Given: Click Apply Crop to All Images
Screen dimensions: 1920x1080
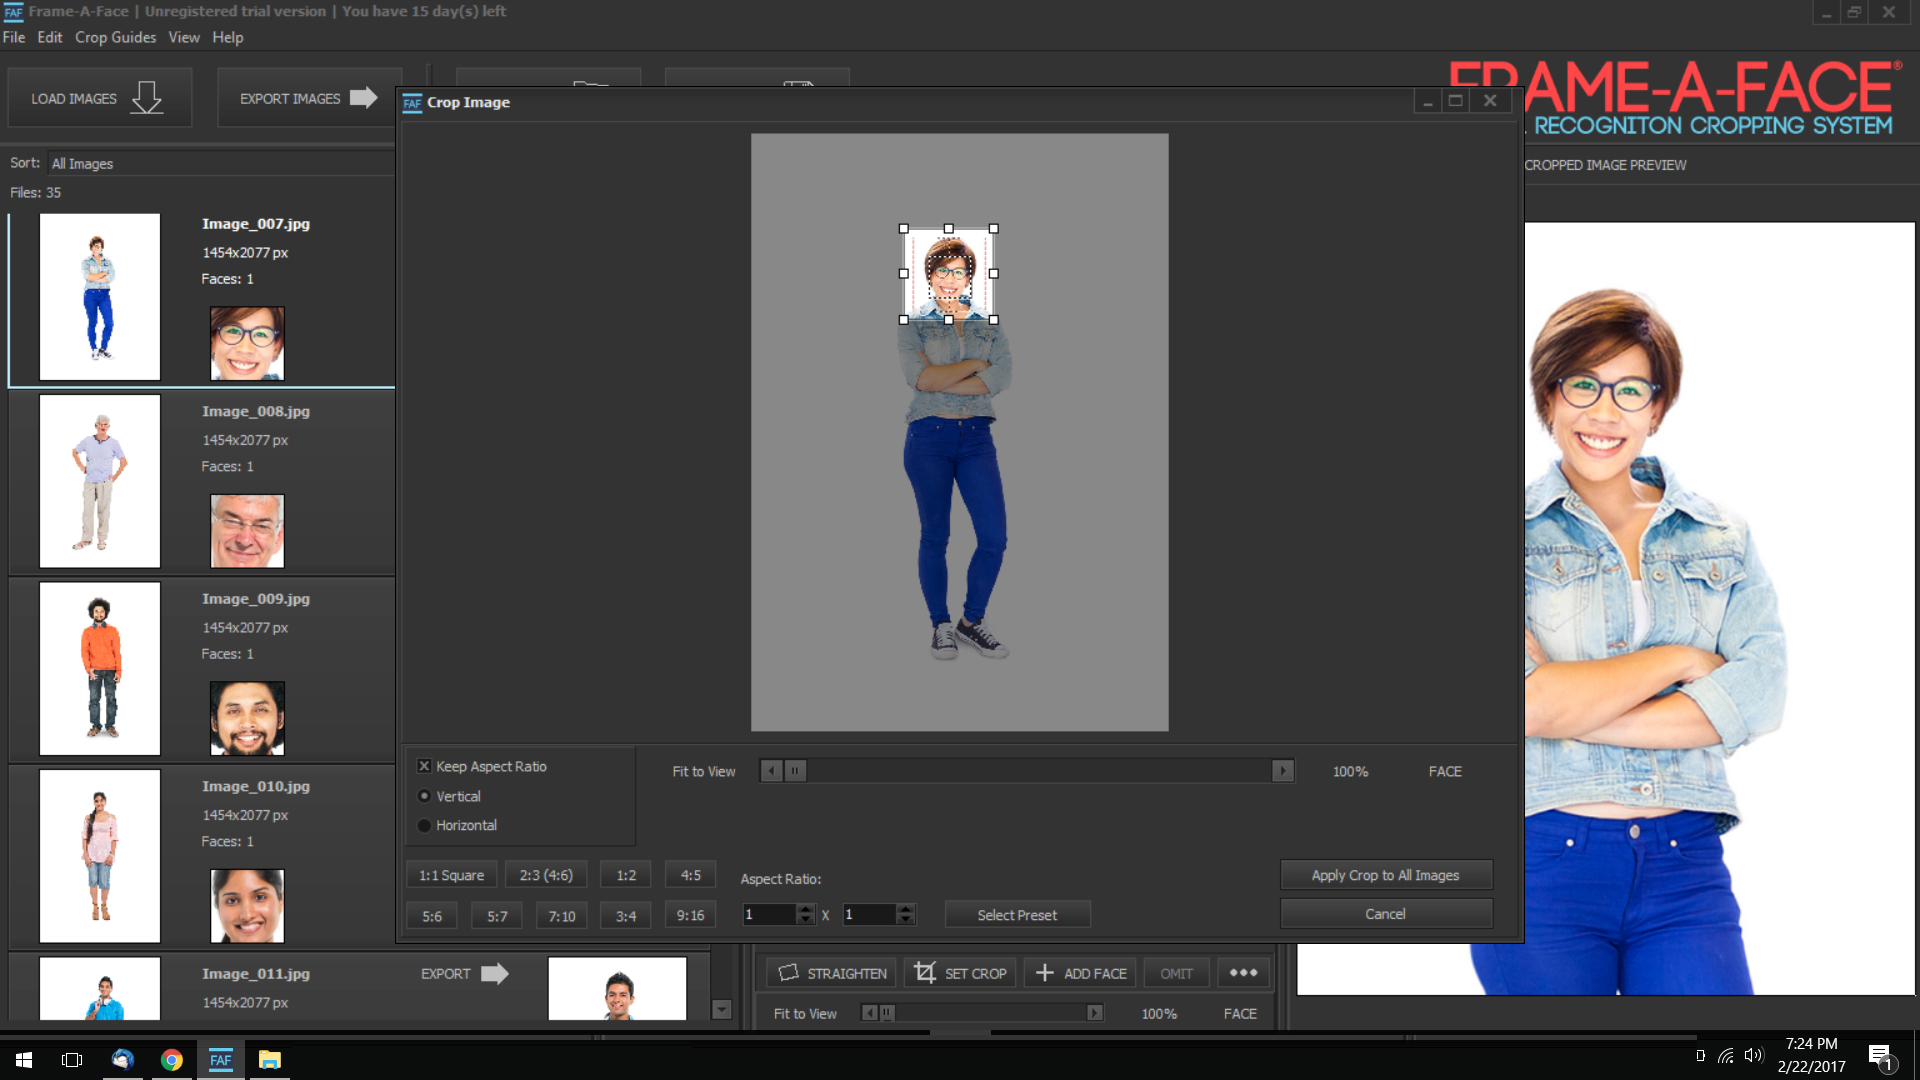Looking at the screenshot, I should (1385, 874).
